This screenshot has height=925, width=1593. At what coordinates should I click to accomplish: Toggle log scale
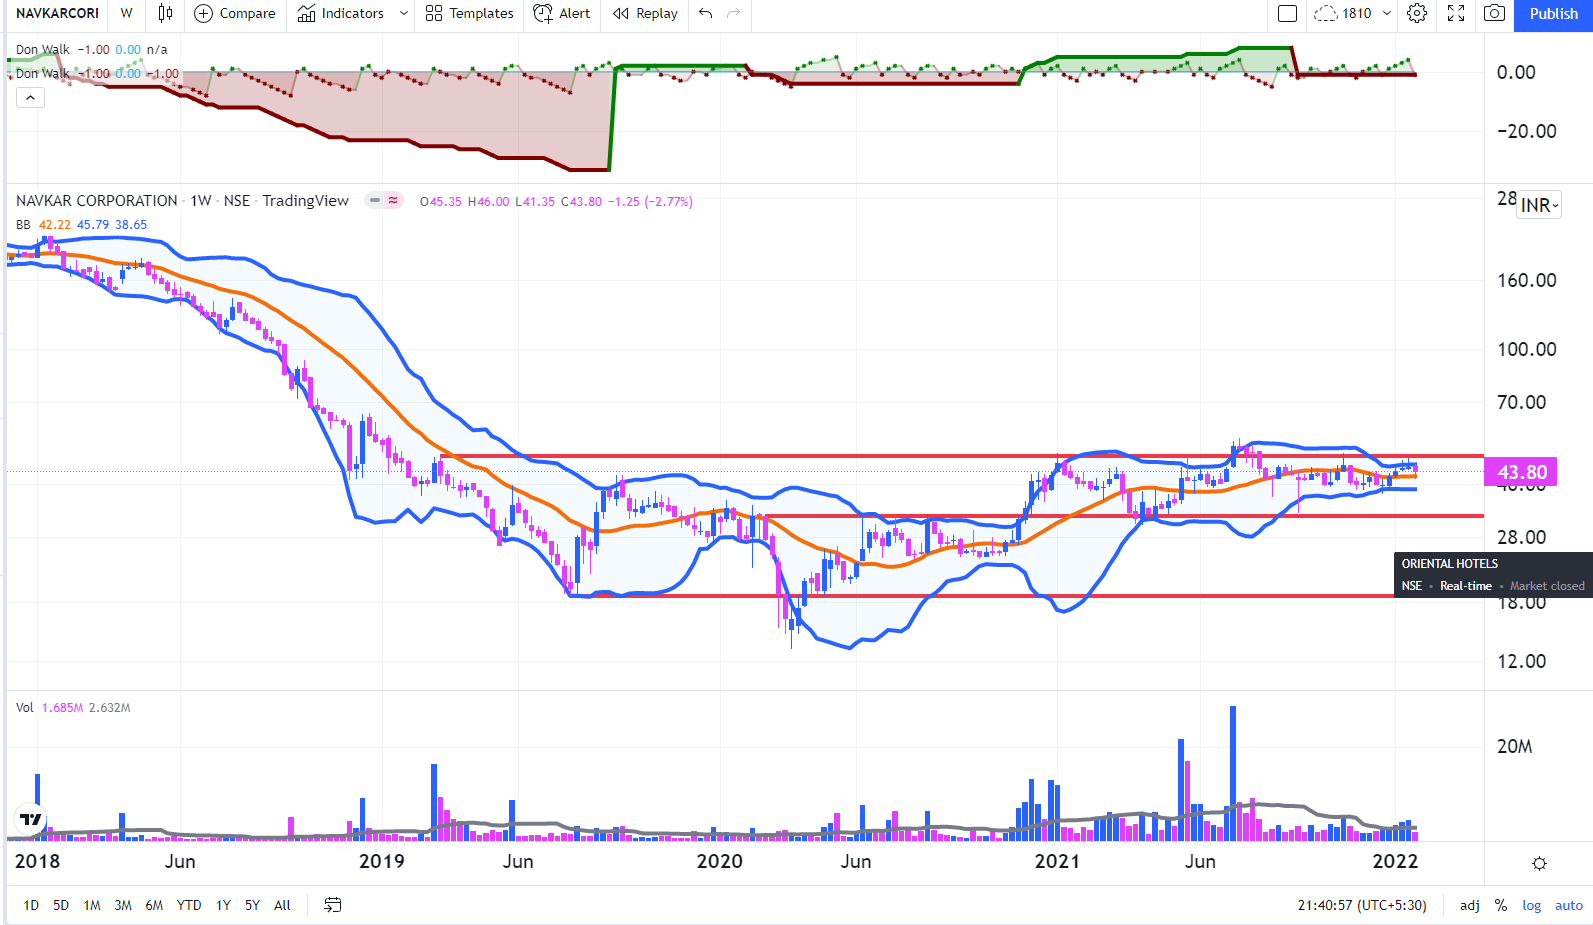(x=1532, y=905)
